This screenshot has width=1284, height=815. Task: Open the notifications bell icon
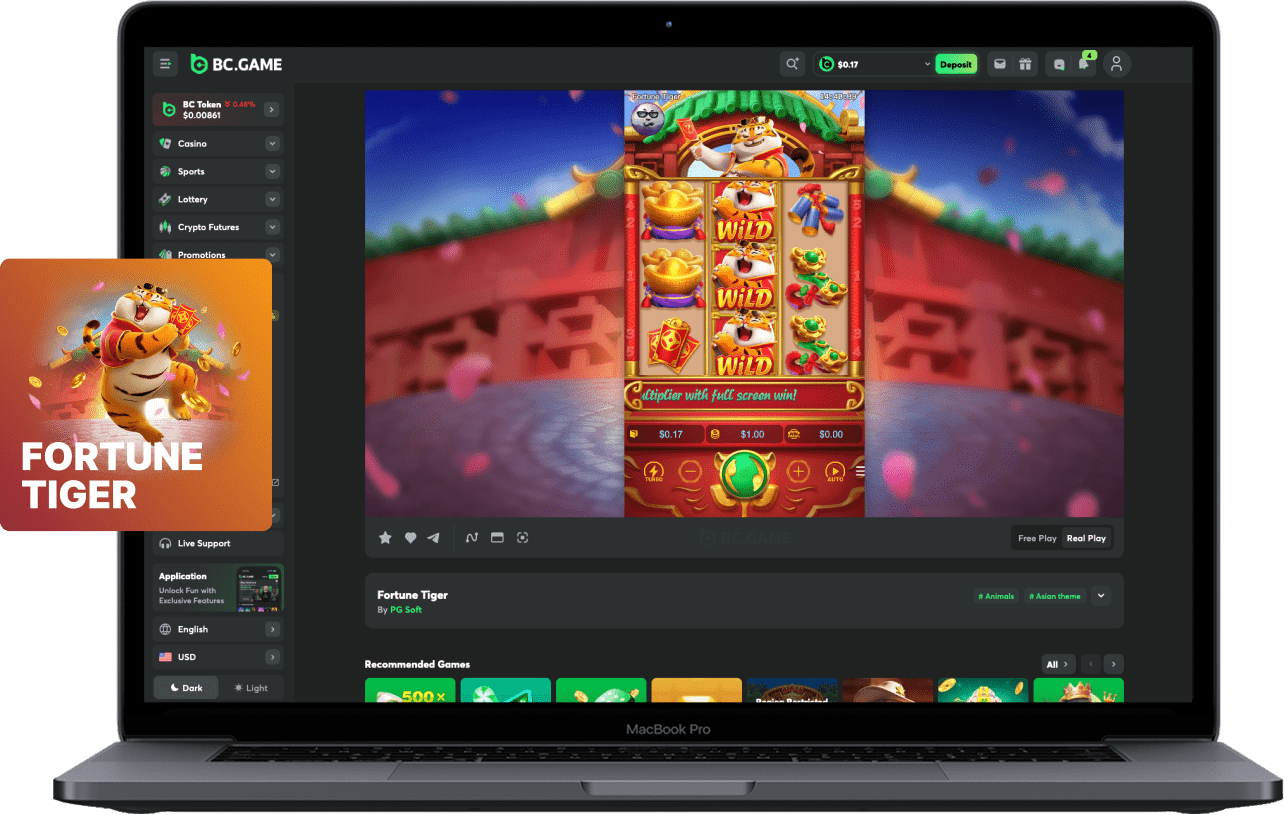click(1083, 64)
